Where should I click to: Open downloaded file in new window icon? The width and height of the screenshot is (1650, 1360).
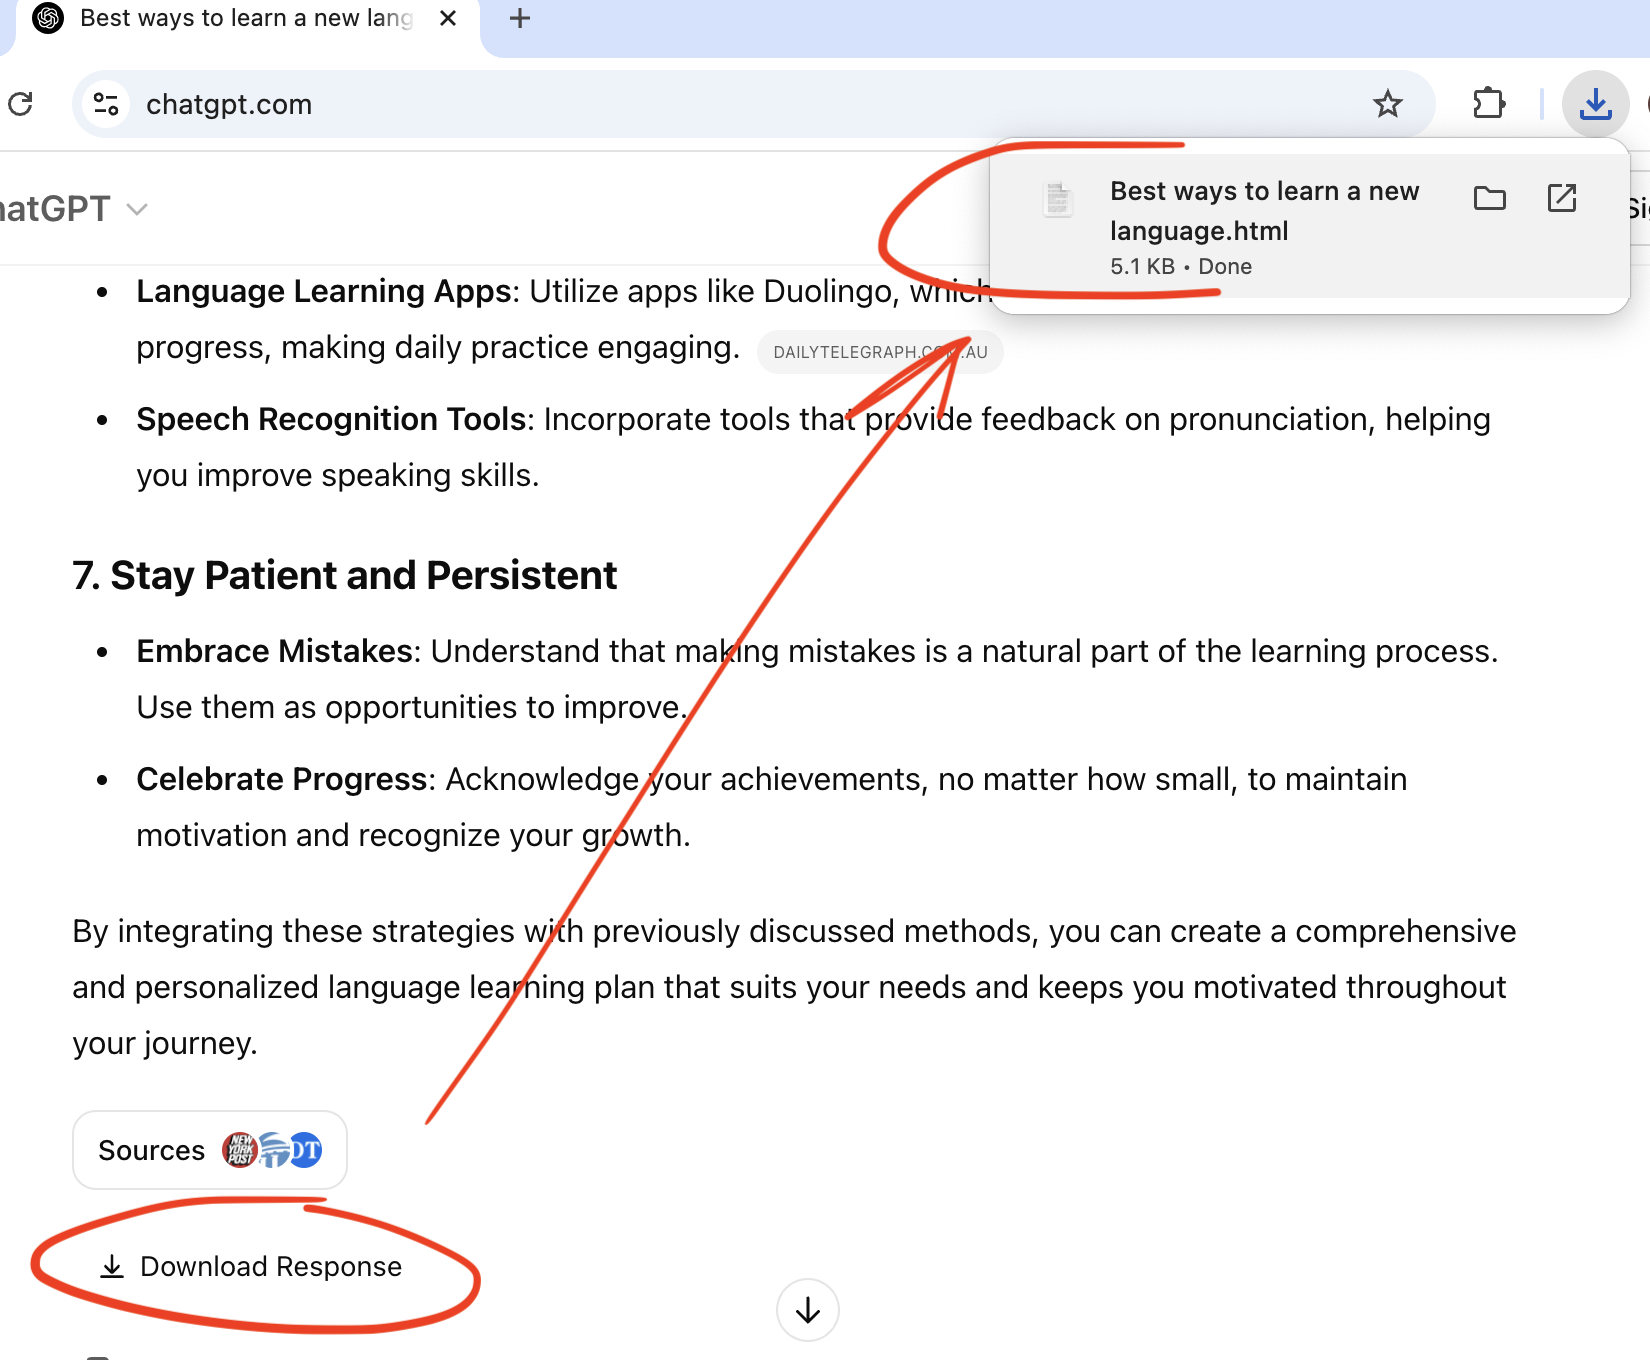pos(1562,198)
